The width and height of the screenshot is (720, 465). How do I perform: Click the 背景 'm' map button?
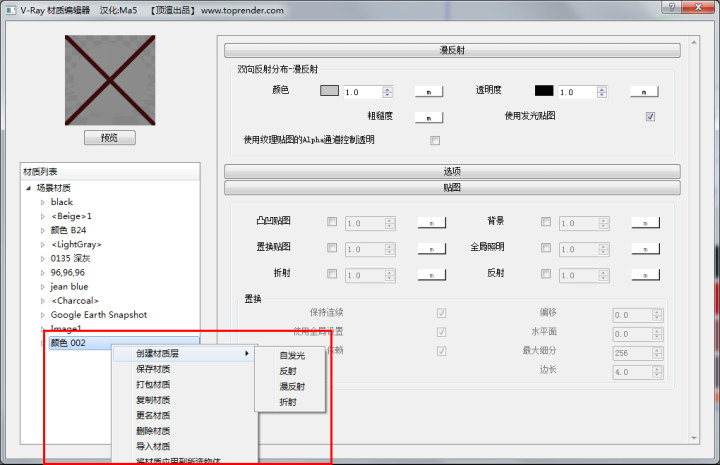coord(644,222)
